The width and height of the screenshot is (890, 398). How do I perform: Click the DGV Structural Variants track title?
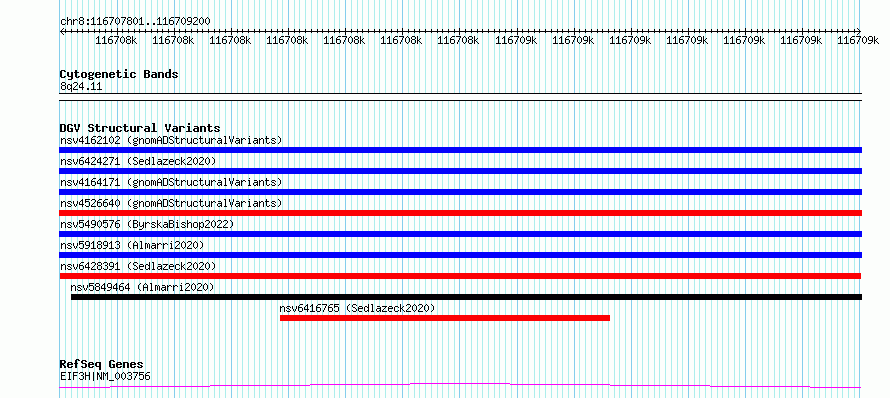point(140,128)
